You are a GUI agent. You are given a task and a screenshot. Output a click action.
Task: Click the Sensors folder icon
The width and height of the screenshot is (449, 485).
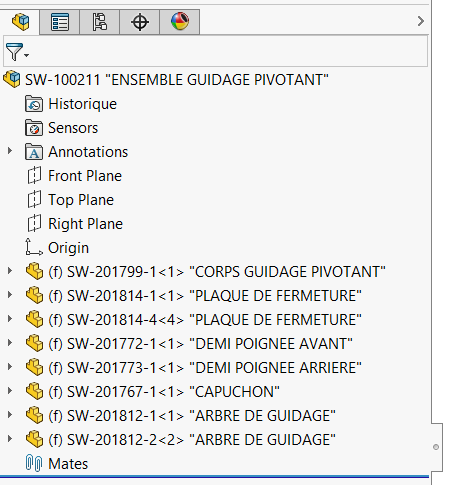click(34, 128)
